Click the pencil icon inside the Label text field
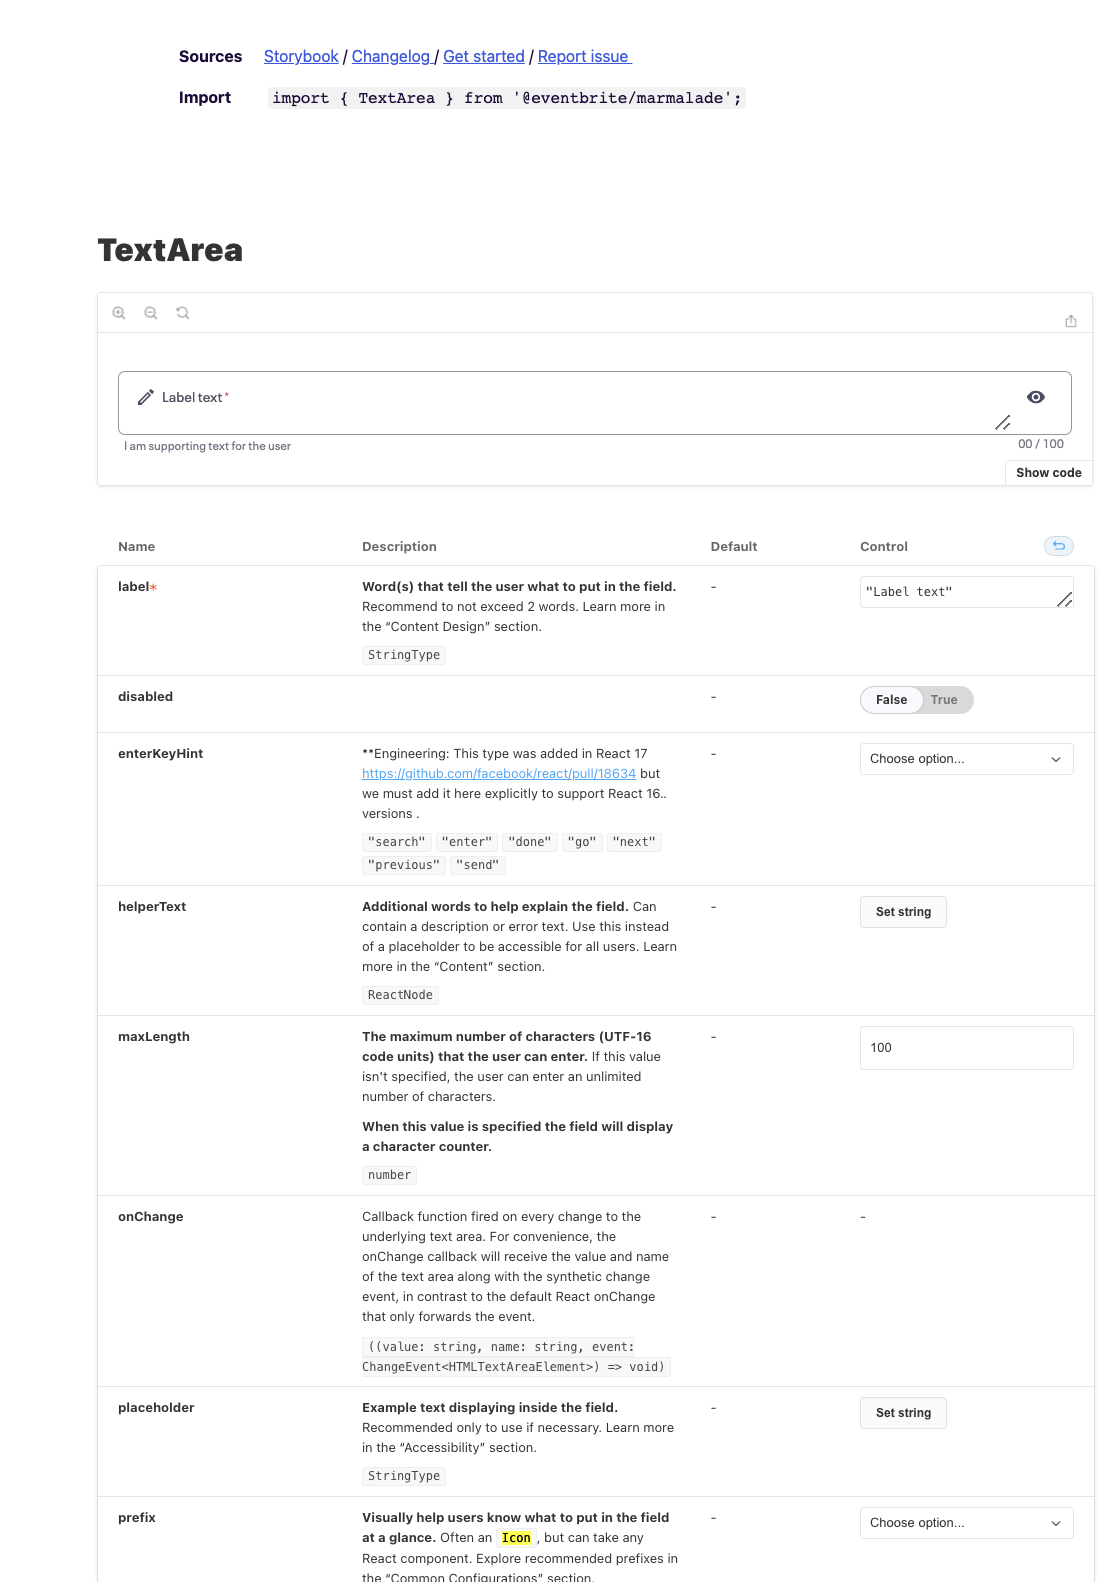1104x1582 pixels. [146, 397]
